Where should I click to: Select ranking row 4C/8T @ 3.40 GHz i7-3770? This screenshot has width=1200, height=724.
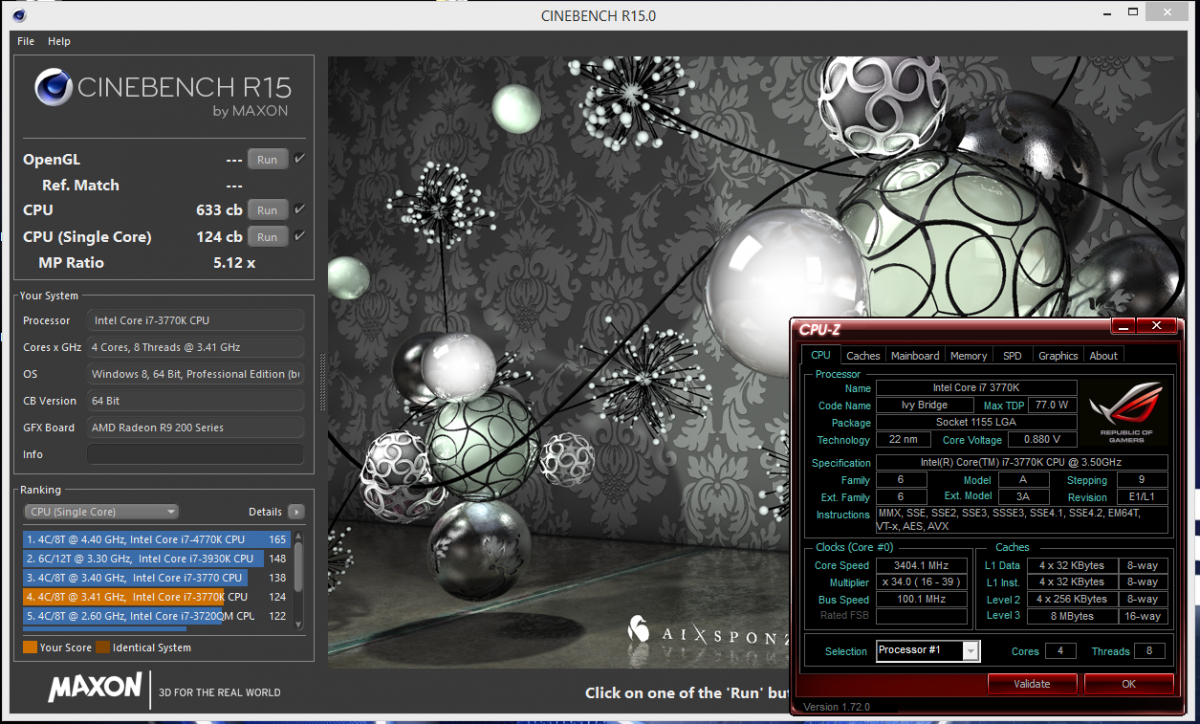(x=157, y=577)
